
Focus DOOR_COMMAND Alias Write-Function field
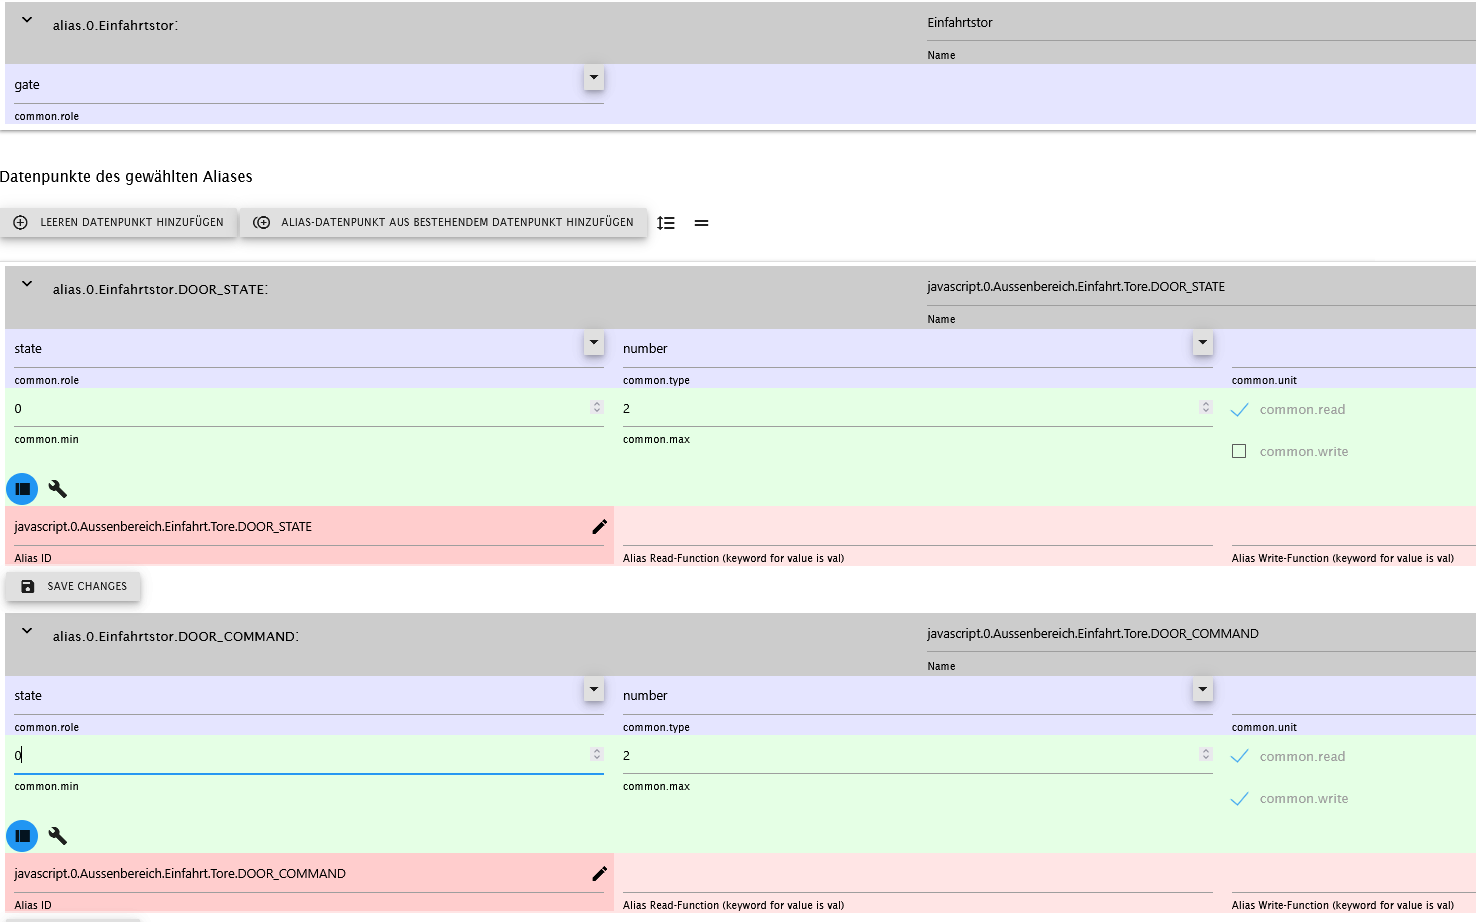[x=1354, y=874]
